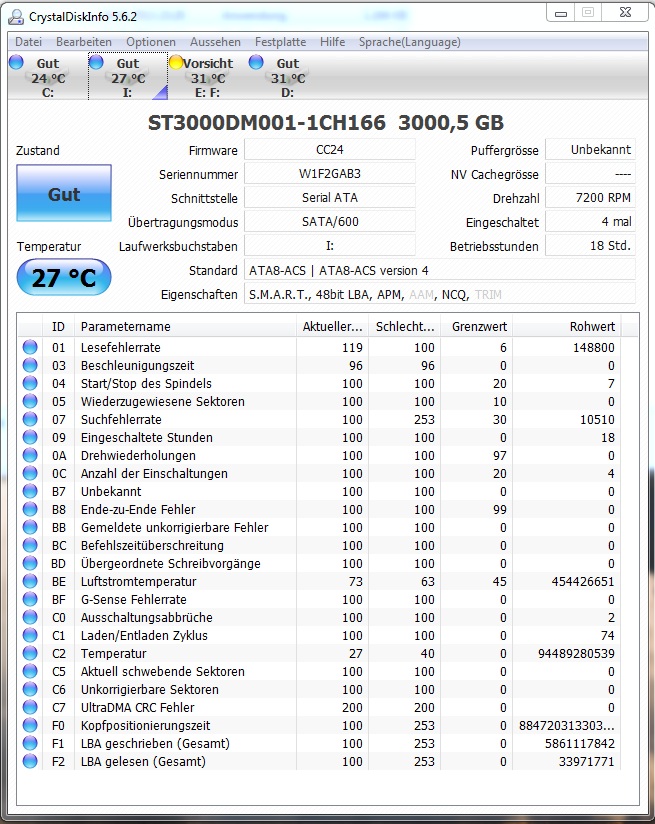
Task: Click the Eingeschaltet field 4 mal
Action: click(x=590, y=222)
